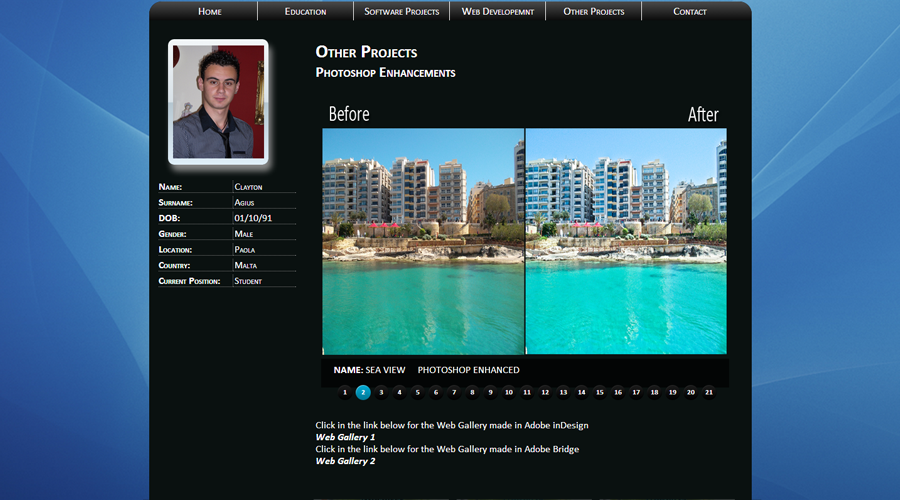900x500 pixels.
Task: Select slide bullet 12
Action: 545,393
